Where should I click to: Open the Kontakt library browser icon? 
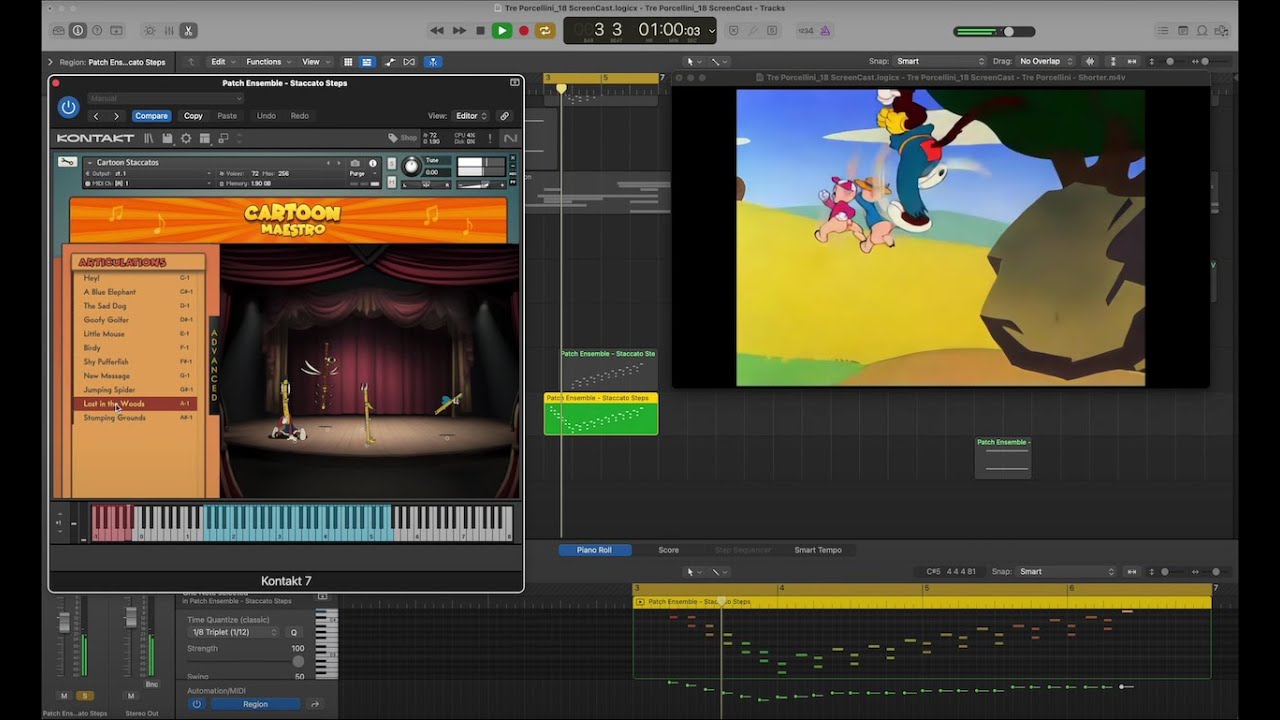click(x=149, y=138)
